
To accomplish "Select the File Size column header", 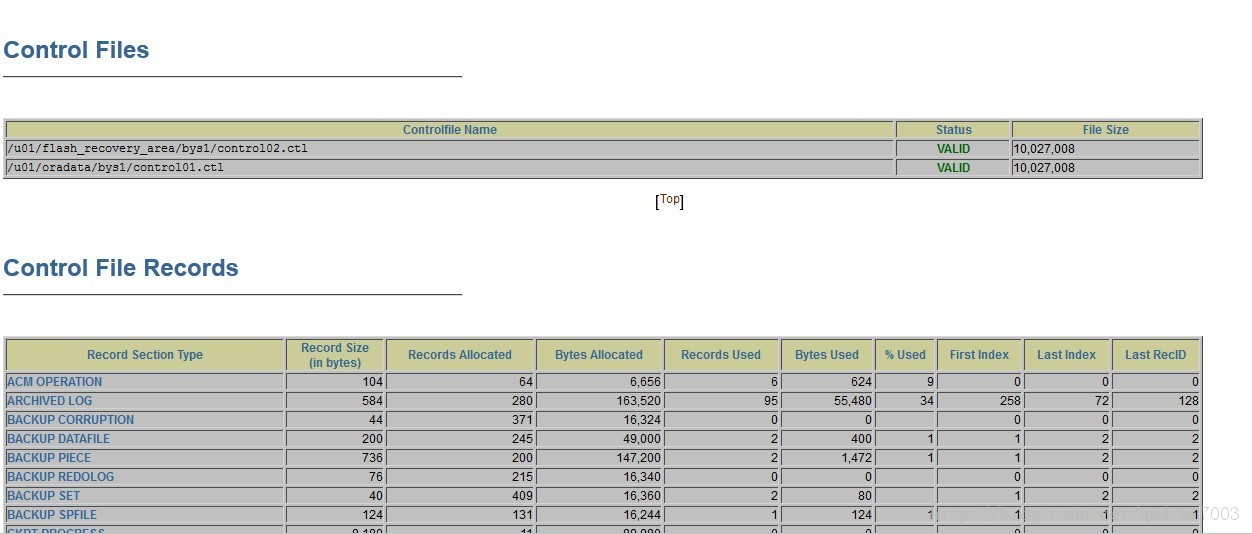I will 1106,130.
